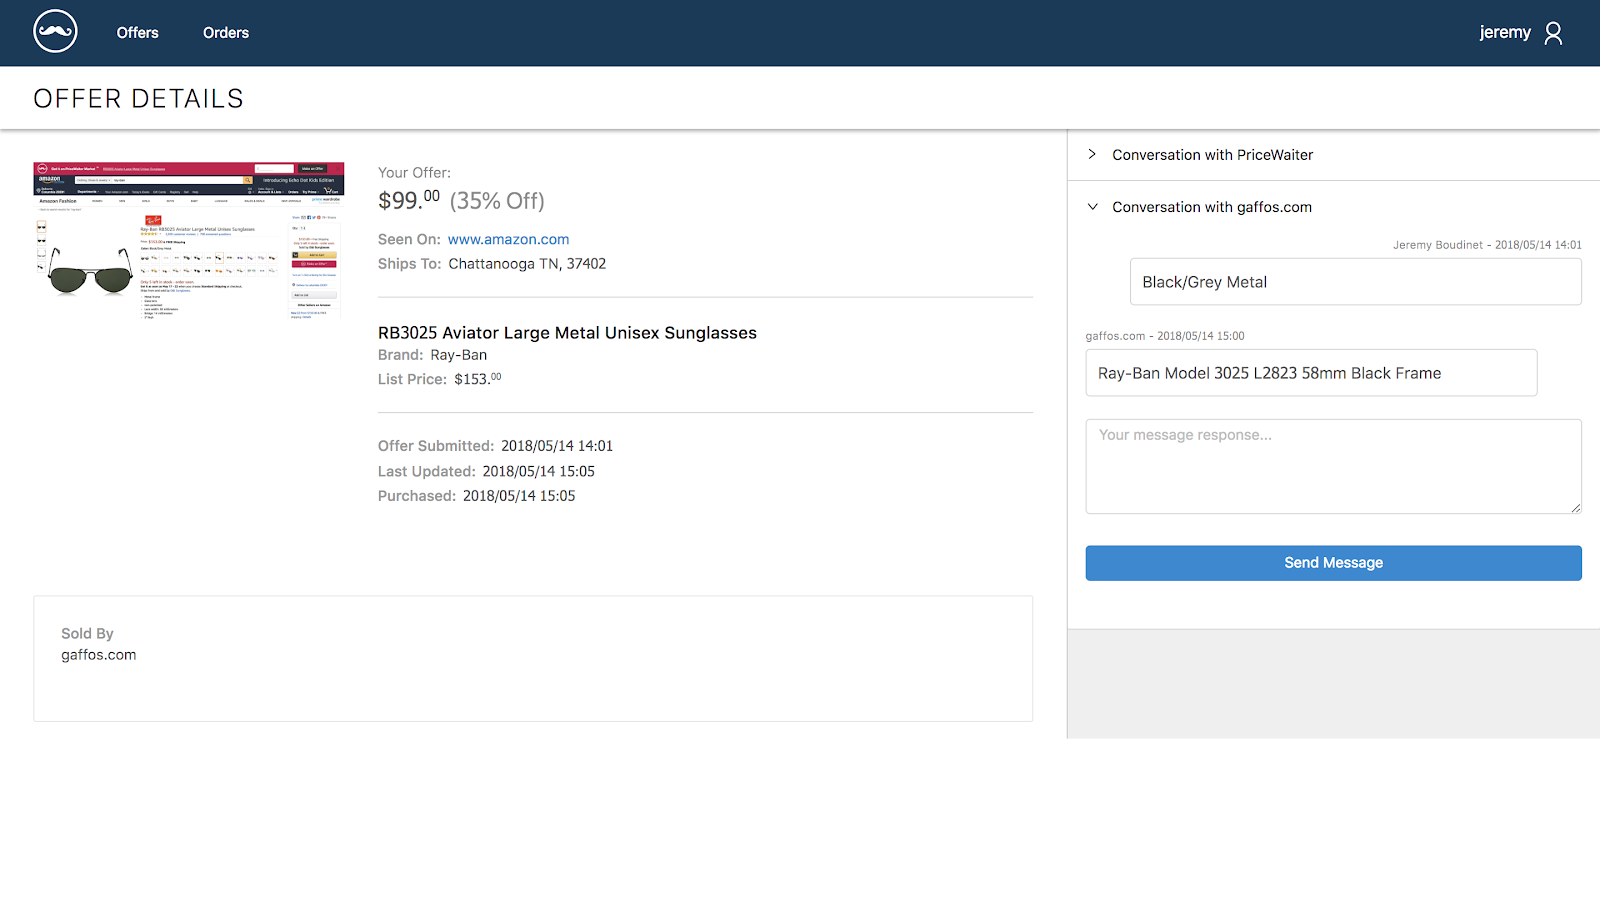Focus the message response text box
This screenshot has width=1600, height=913.
[1333, 466]
